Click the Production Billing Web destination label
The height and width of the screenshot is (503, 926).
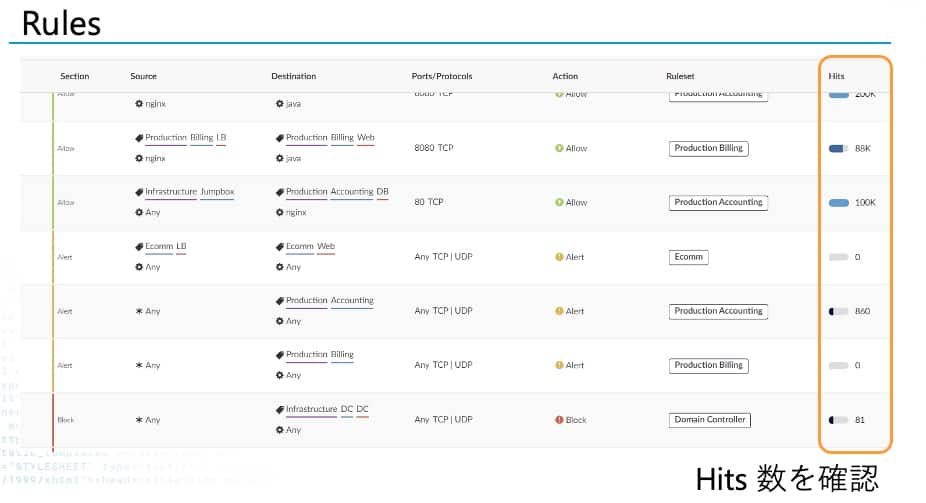click(330, 138)
